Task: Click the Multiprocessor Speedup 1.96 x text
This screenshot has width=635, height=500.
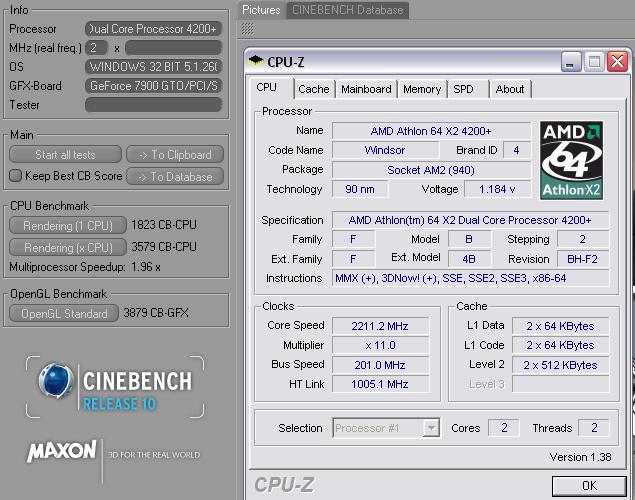Action: (x=85, y=267)
